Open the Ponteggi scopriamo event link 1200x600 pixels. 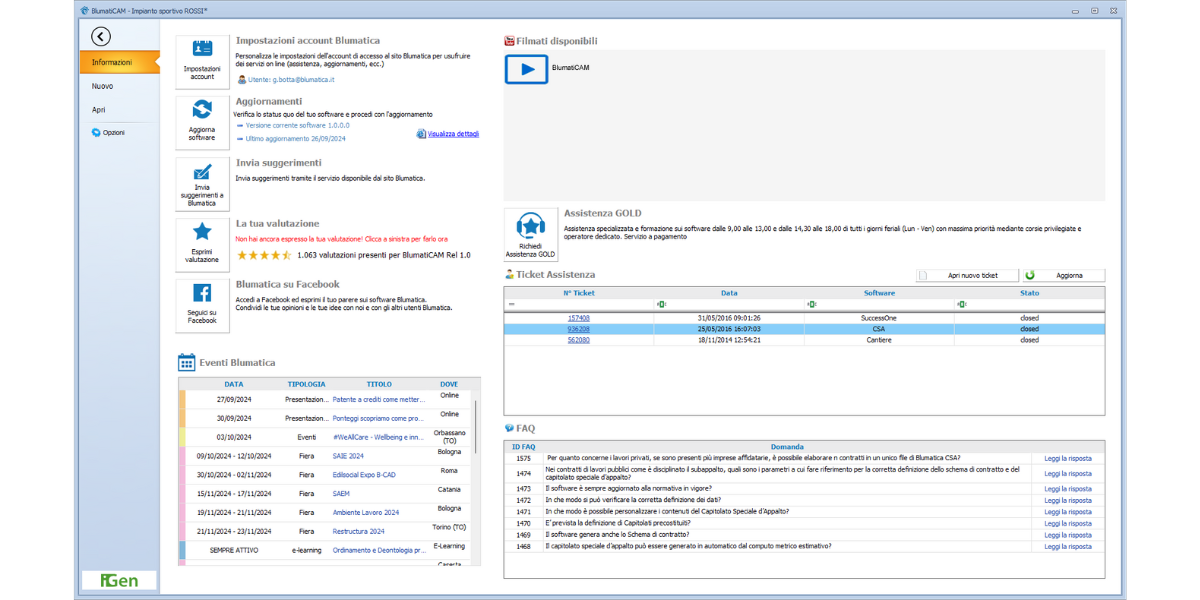(x=379, y=418)
